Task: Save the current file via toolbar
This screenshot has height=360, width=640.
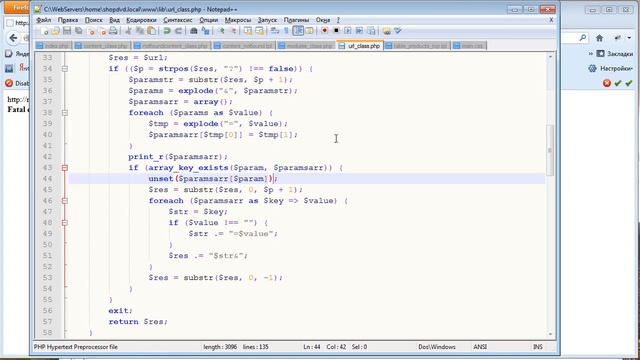Action: 67,31
